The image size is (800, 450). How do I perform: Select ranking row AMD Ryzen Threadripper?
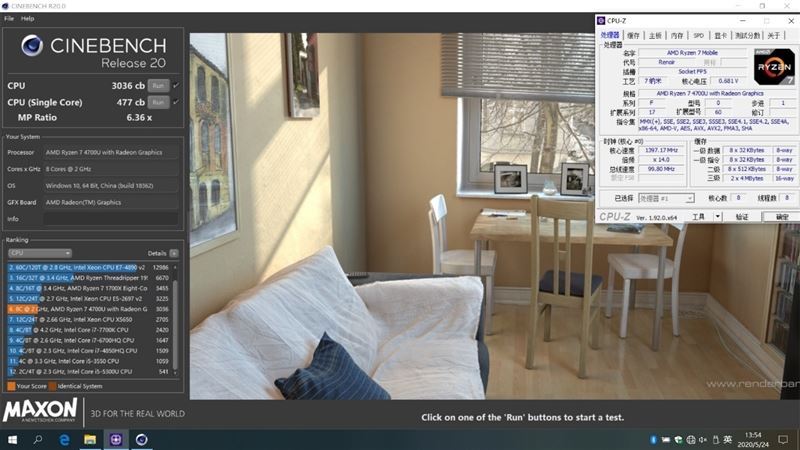click(88, 278)
